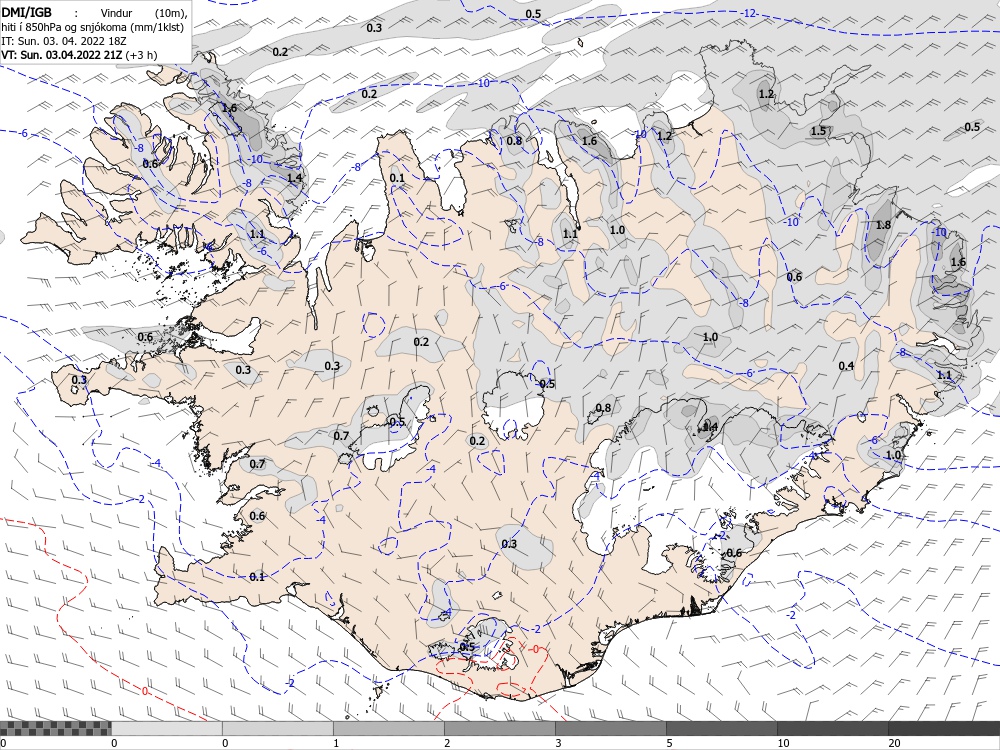Image resolution: width=1000 pixels, height=750 pixels.
Task: Click the legend scale label '1'
Action: coord(336,743)
